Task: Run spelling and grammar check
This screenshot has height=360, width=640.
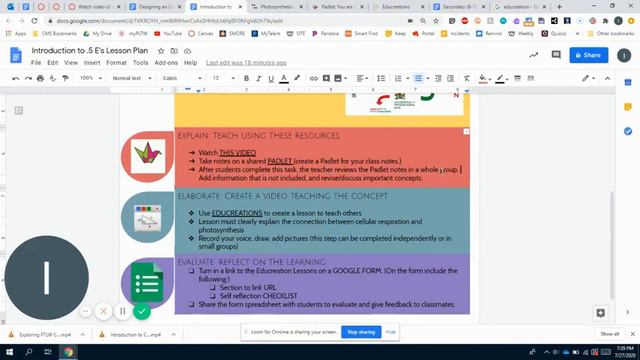Action: point(53,78)
